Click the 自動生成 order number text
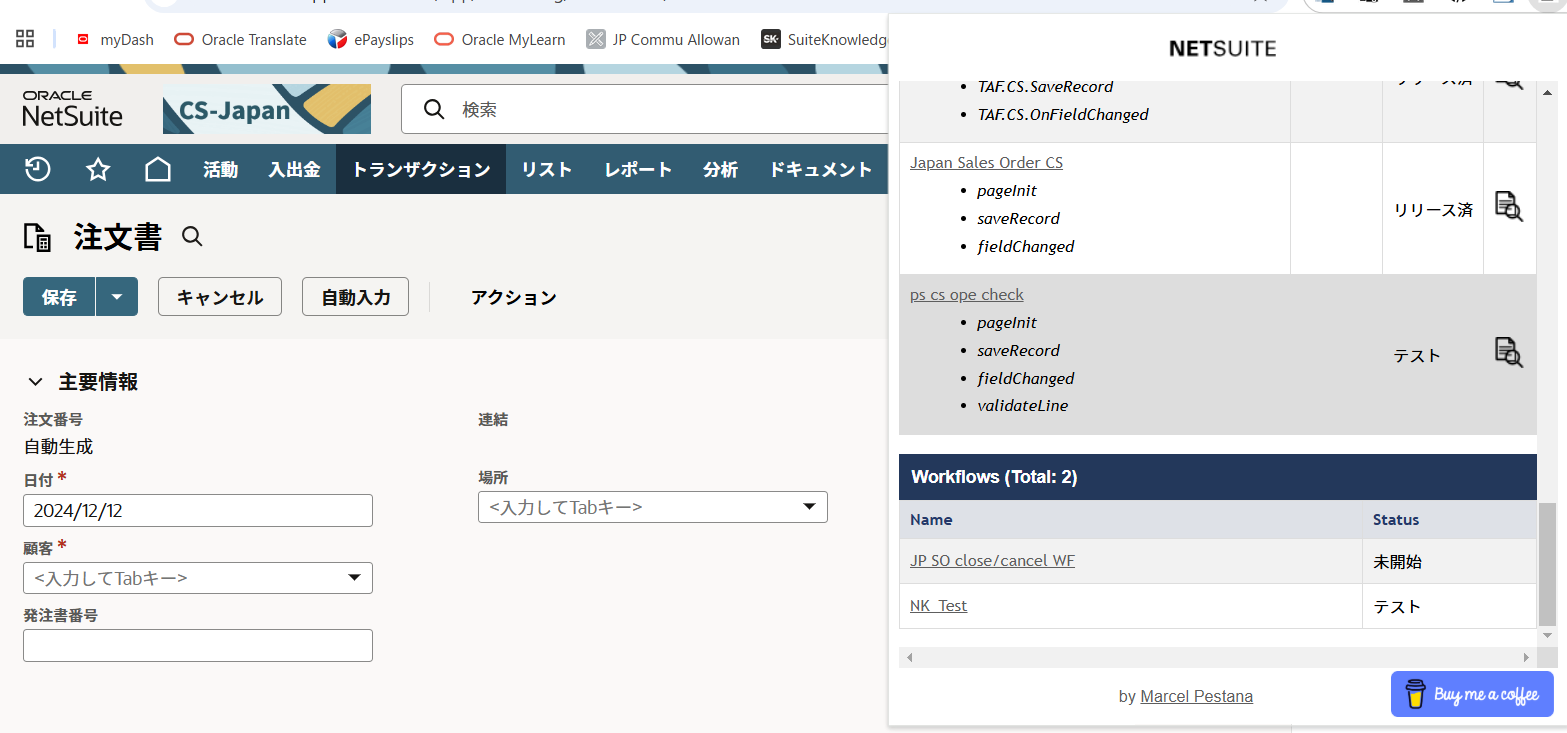Image resolution: width=1567 pixels, height=733 pixels. 59,446
